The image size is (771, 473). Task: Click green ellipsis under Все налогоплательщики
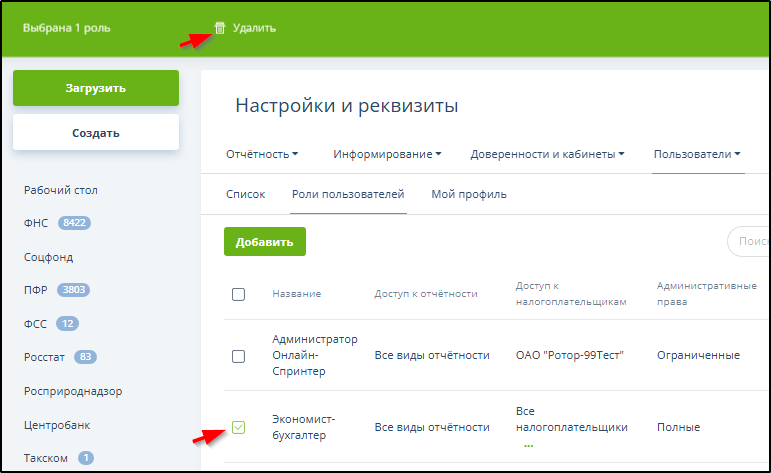click(529, 445)
